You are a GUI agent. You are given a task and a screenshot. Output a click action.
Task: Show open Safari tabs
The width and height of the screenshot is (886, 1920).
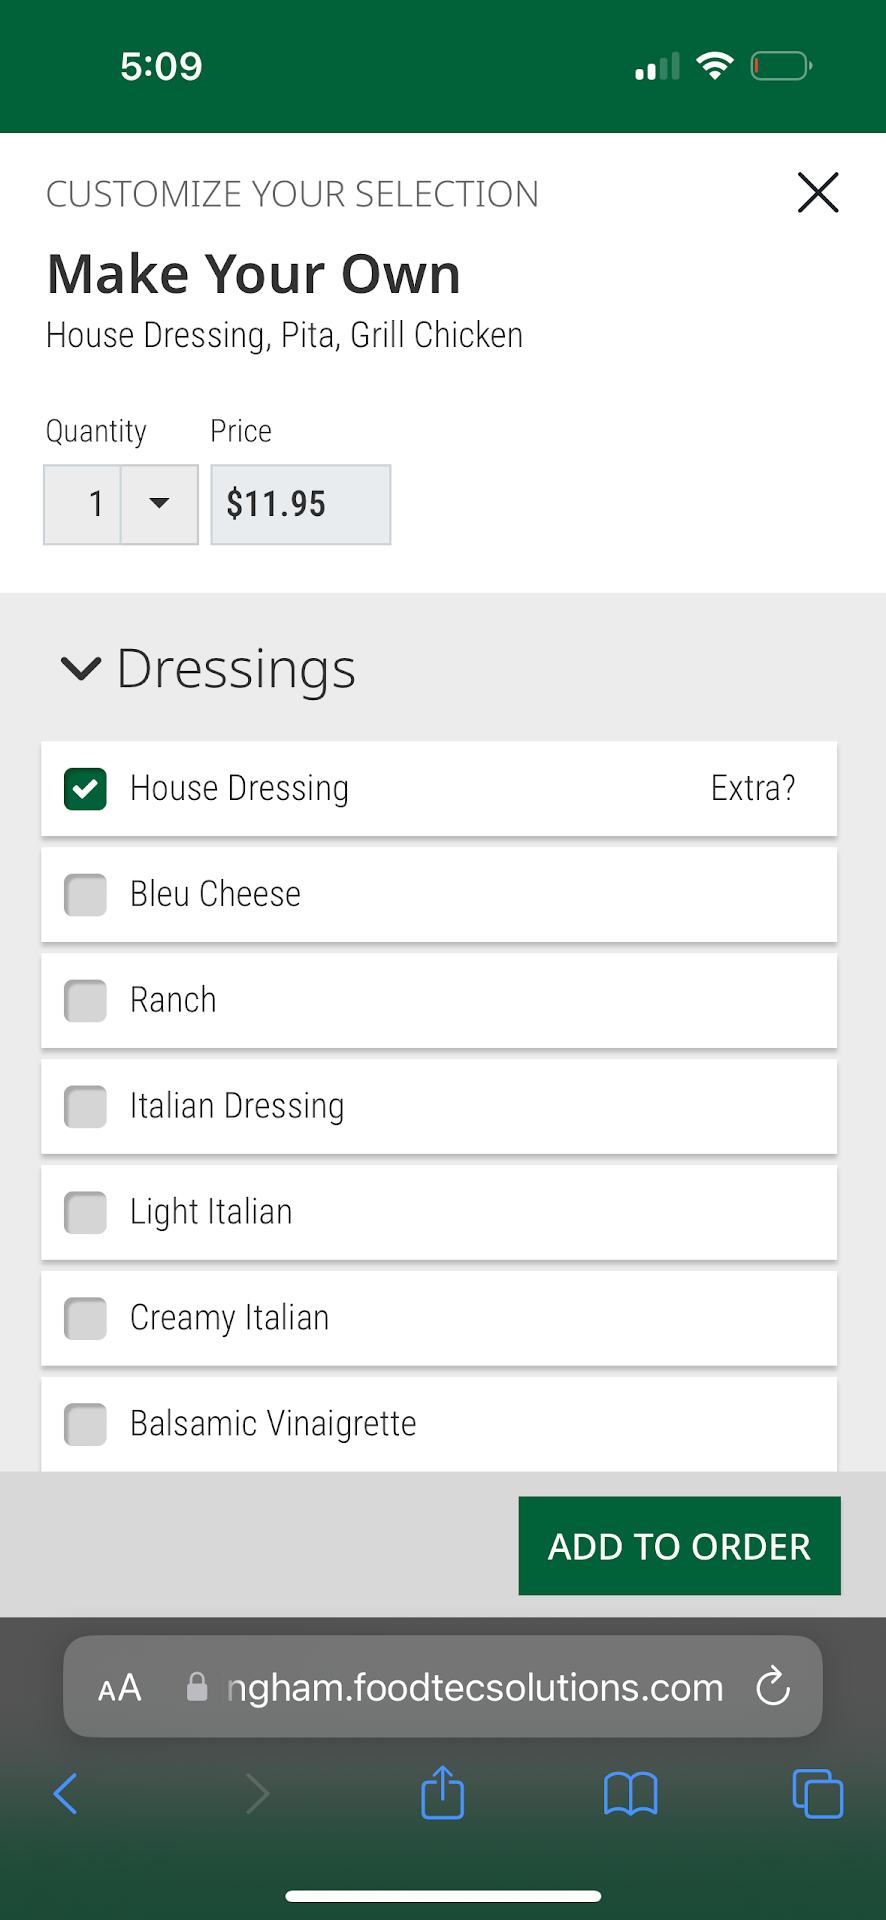(817, 1793)
